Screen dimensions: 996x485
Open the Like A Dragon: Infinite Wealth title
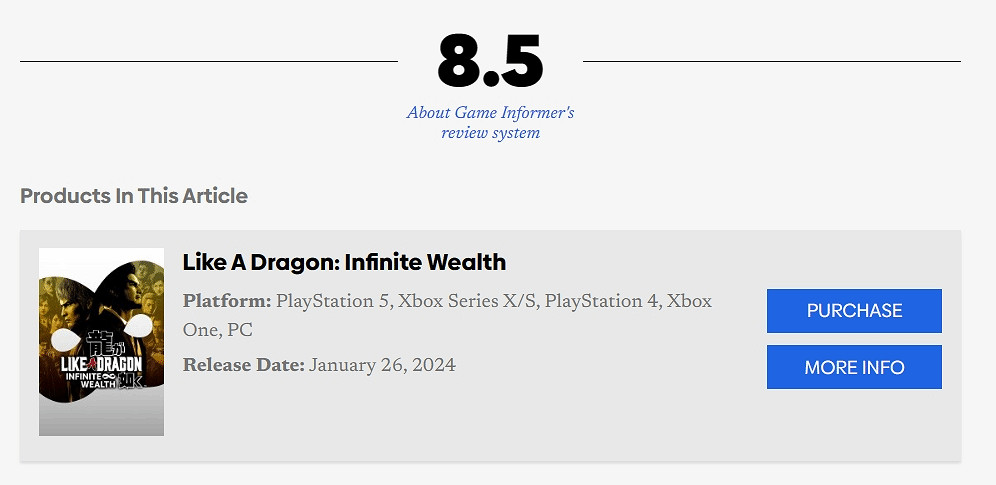(x=344, y=262)
